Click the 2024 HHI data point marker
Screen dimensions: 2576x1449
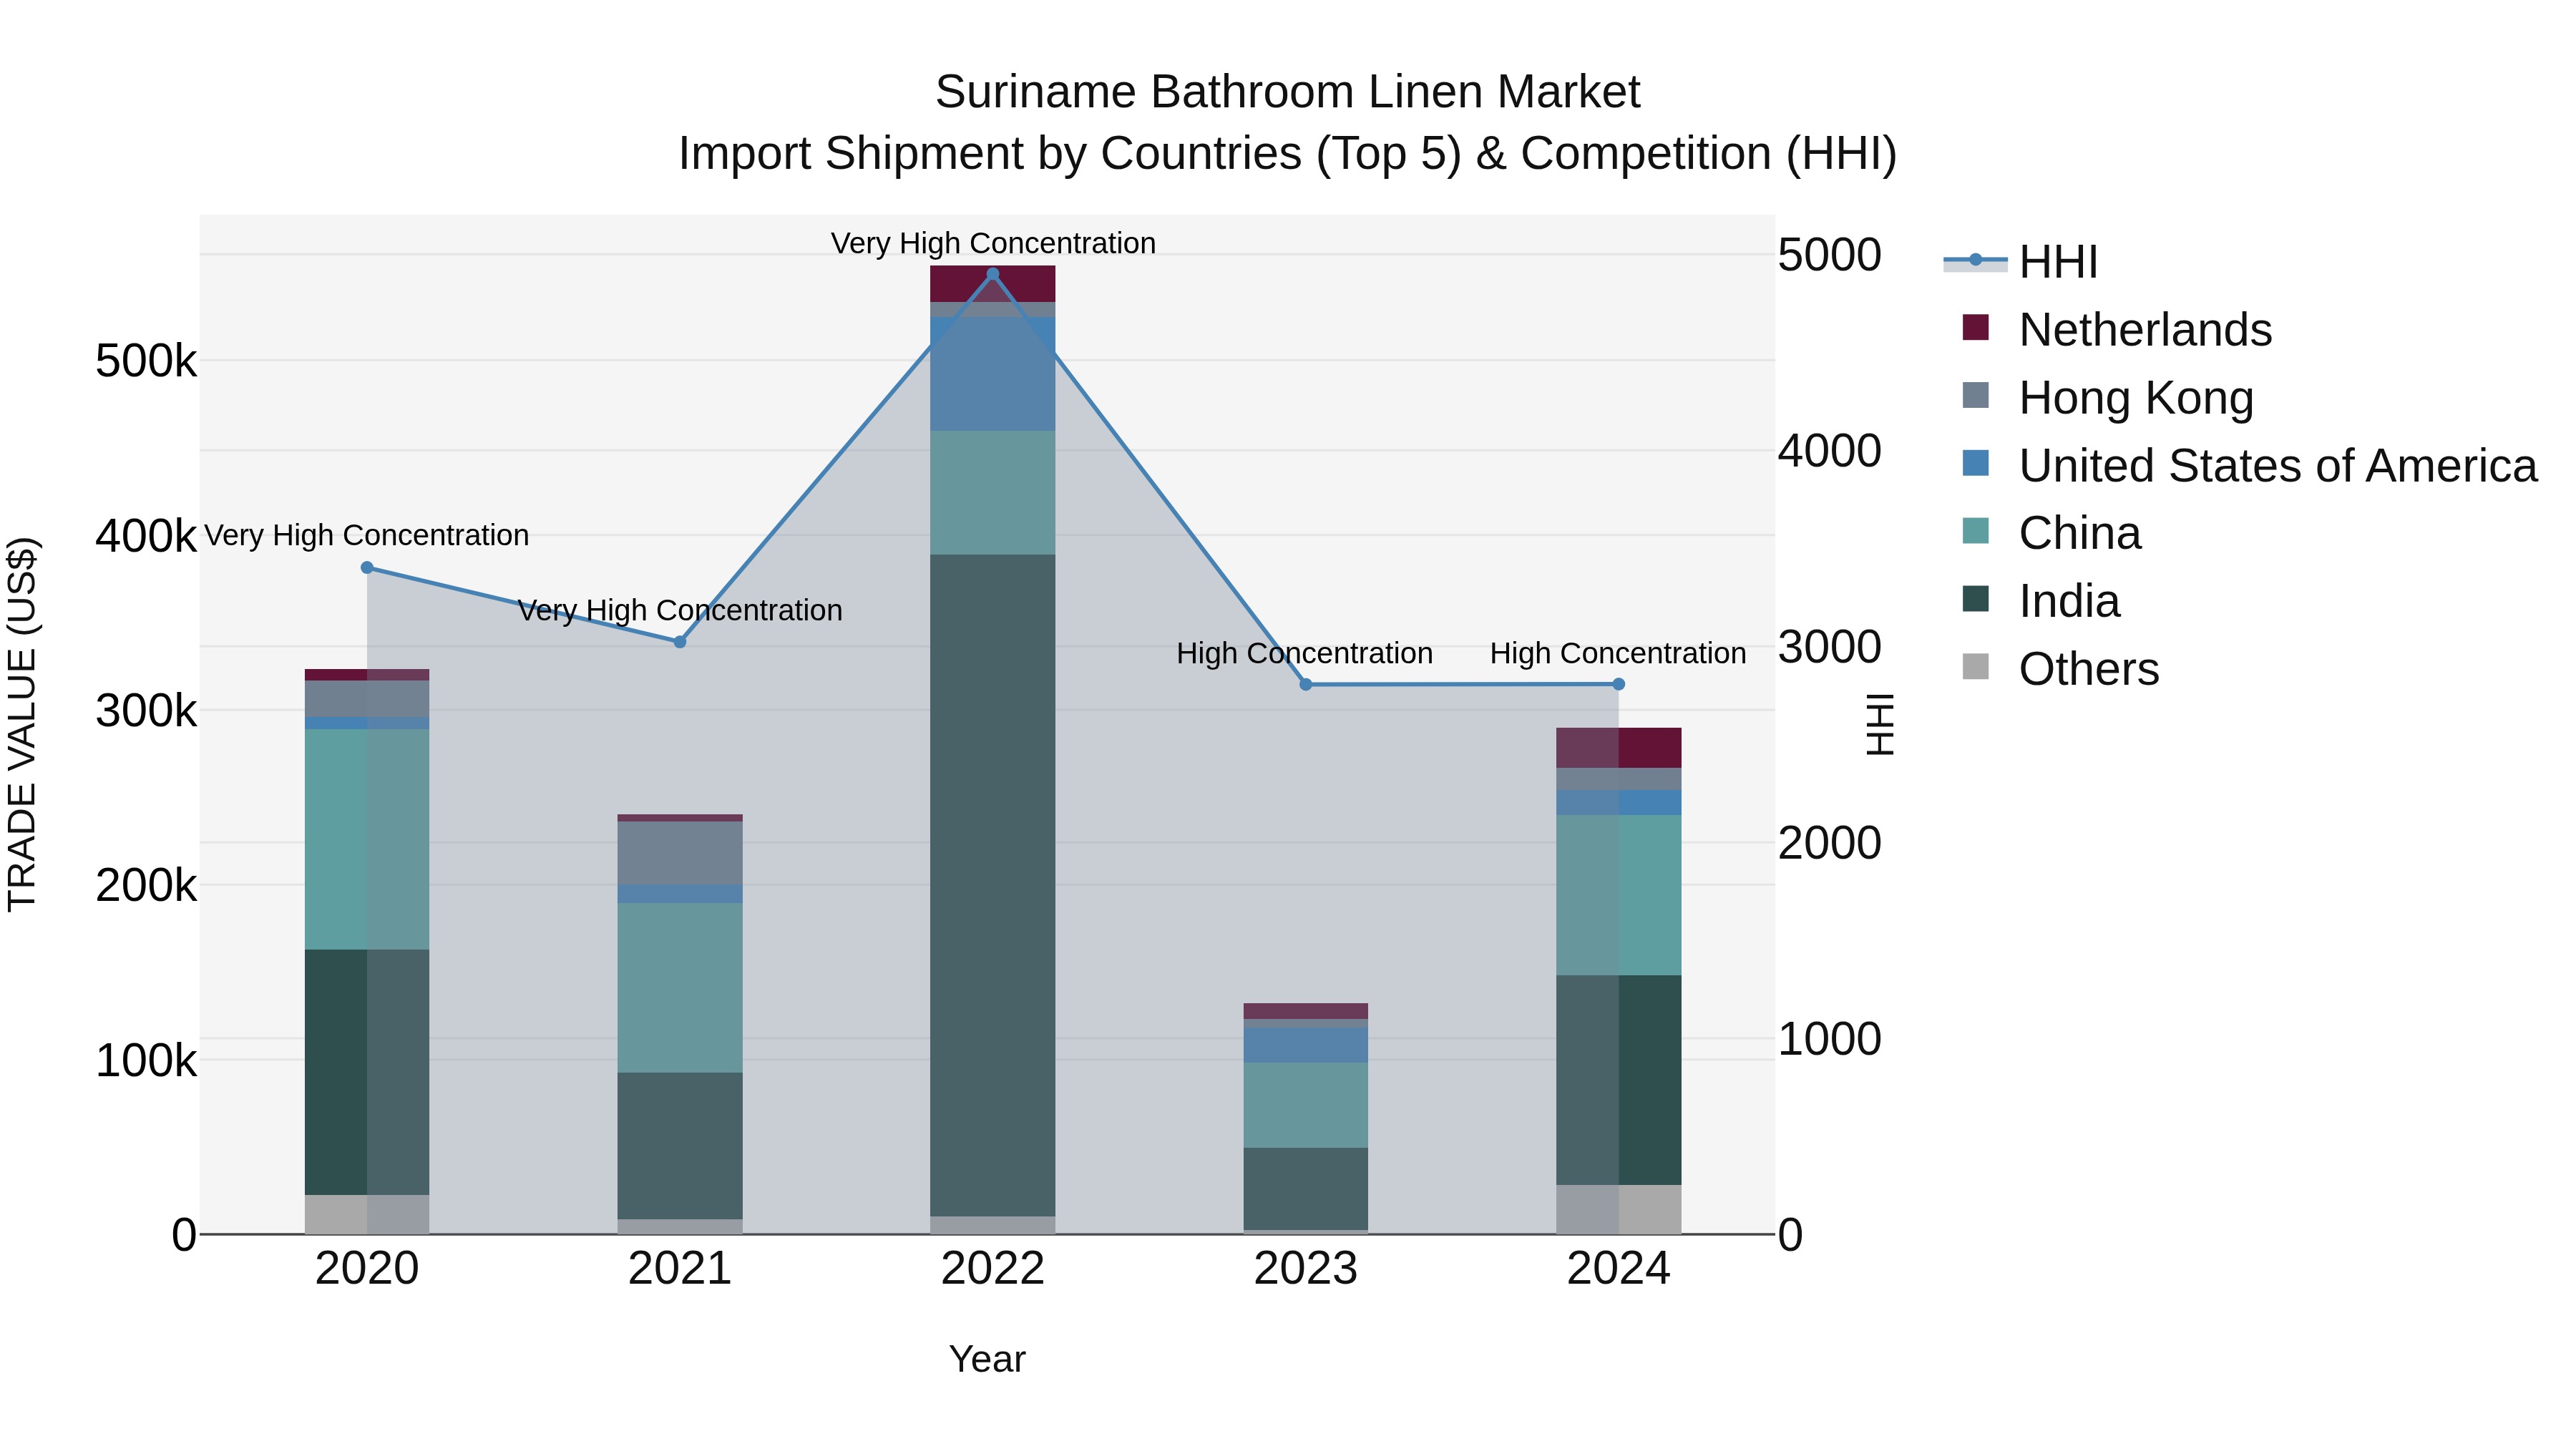(1619, 685)
